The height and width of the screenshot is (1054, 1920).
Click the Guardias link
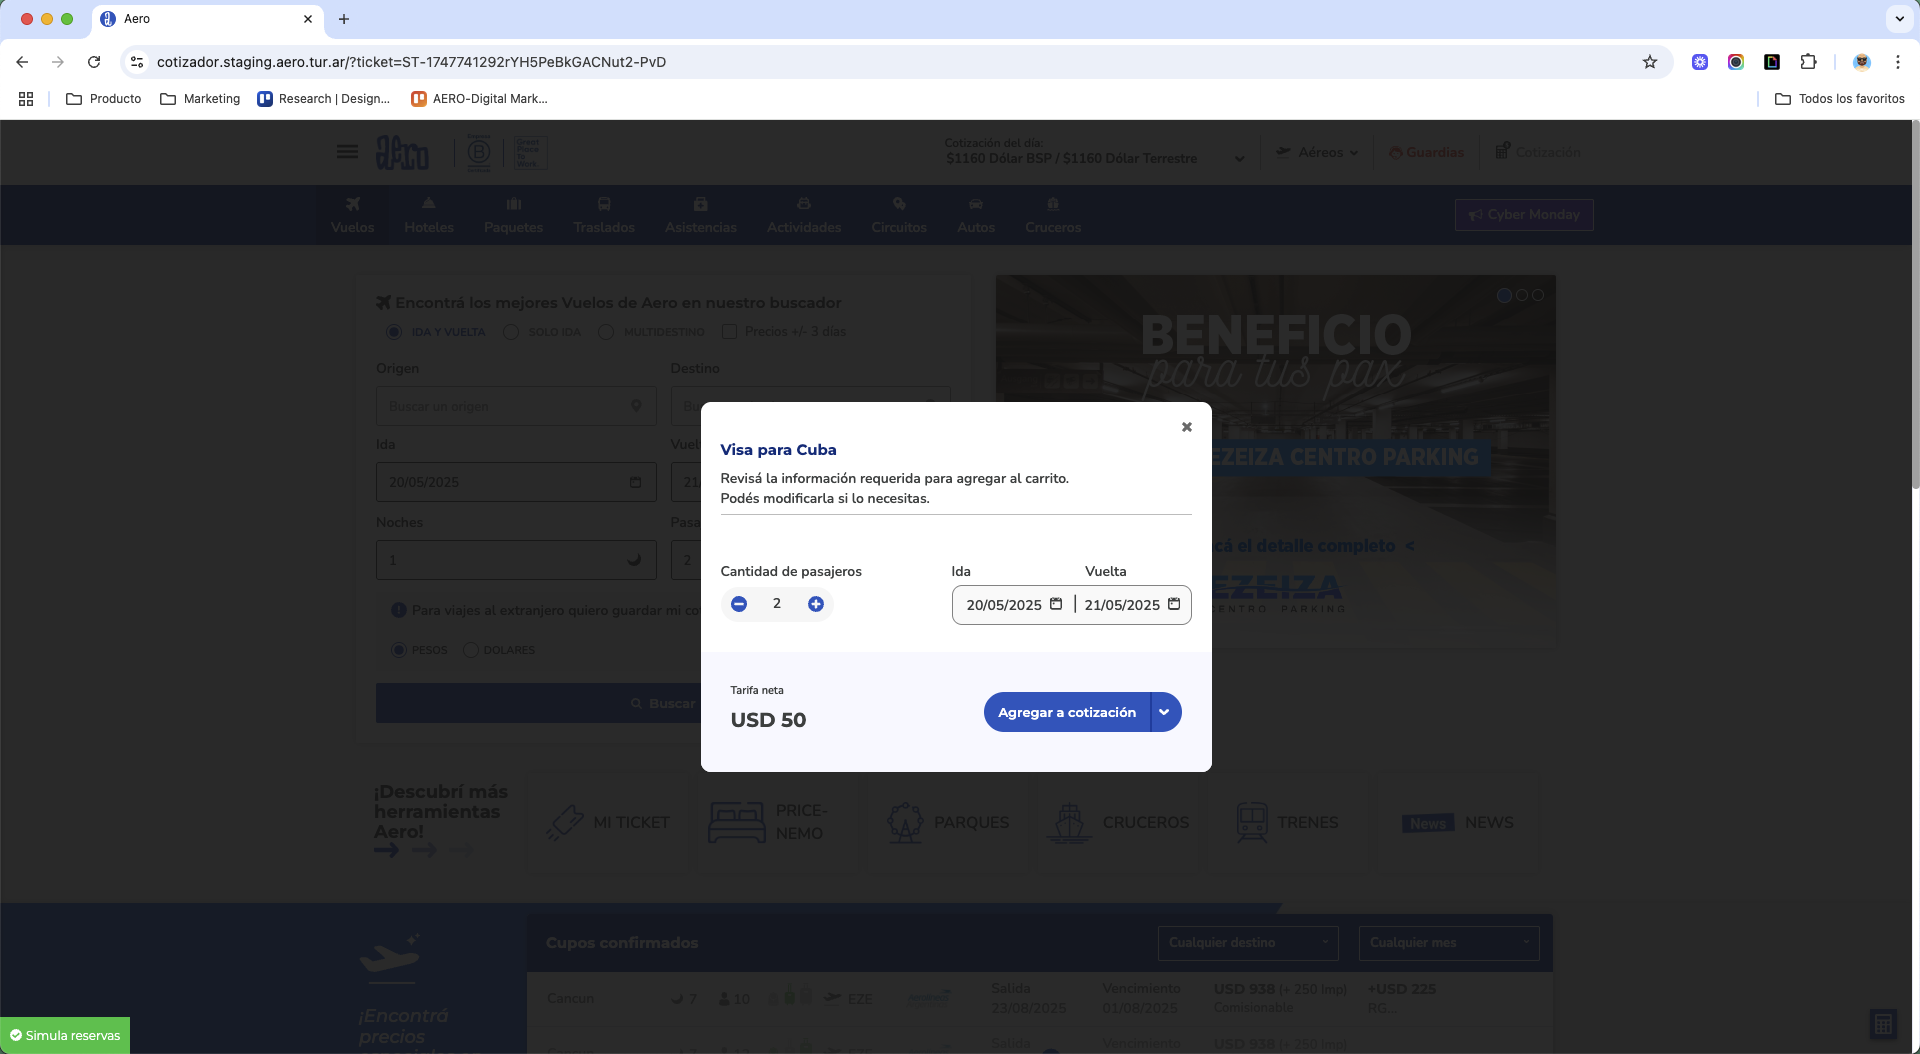click(1426, 152)
